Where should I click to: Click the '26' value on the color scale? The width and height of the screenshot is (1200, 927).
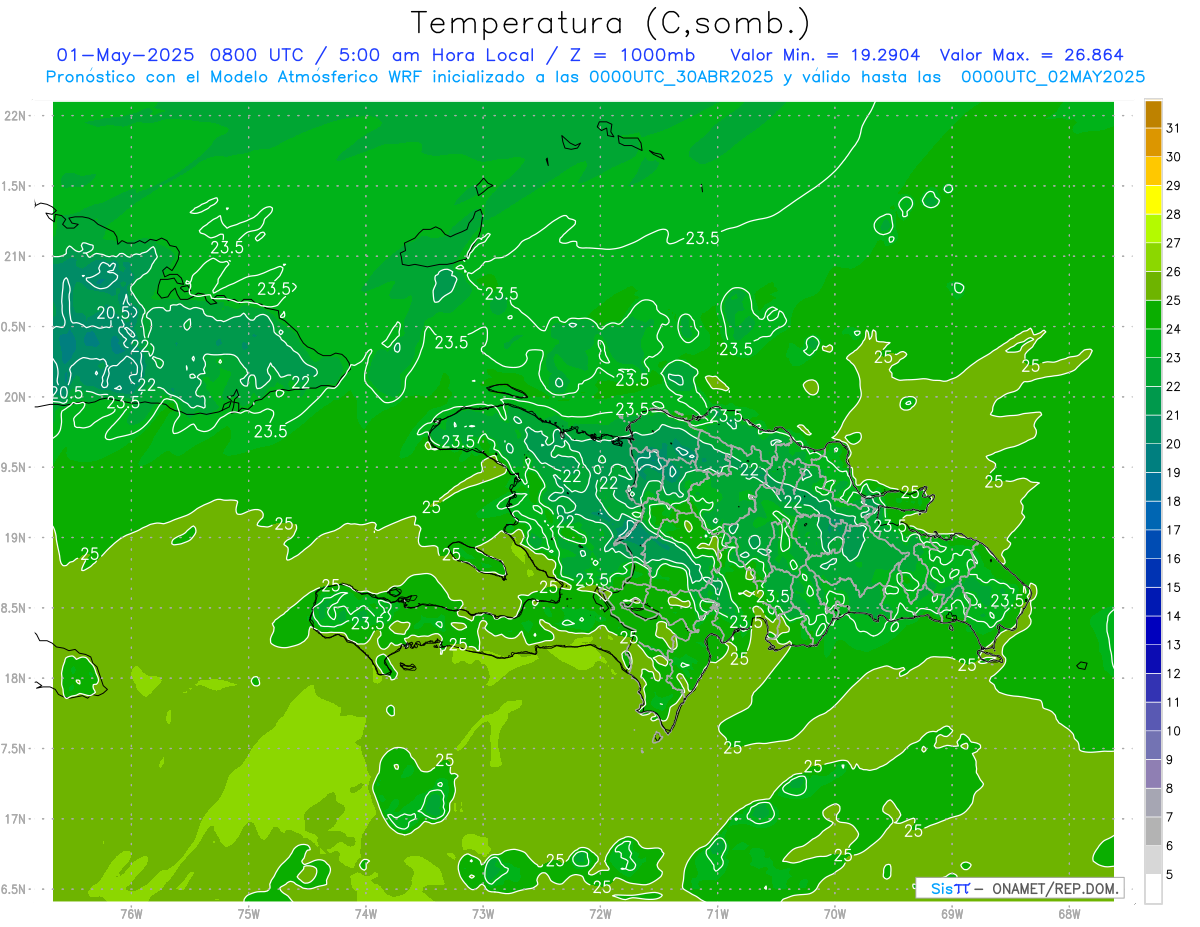click(x=1174, y=271)
